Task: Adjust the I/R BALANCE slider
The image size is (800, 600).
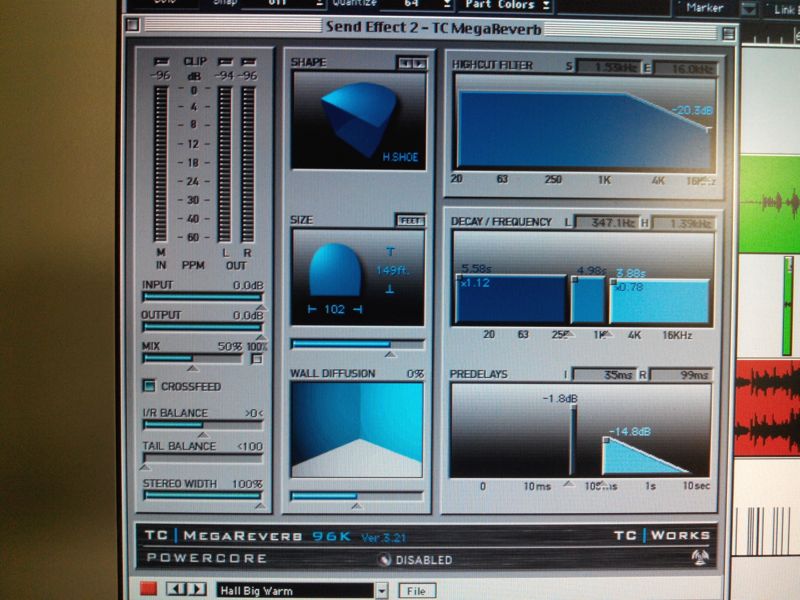Action: pos(203,424)
